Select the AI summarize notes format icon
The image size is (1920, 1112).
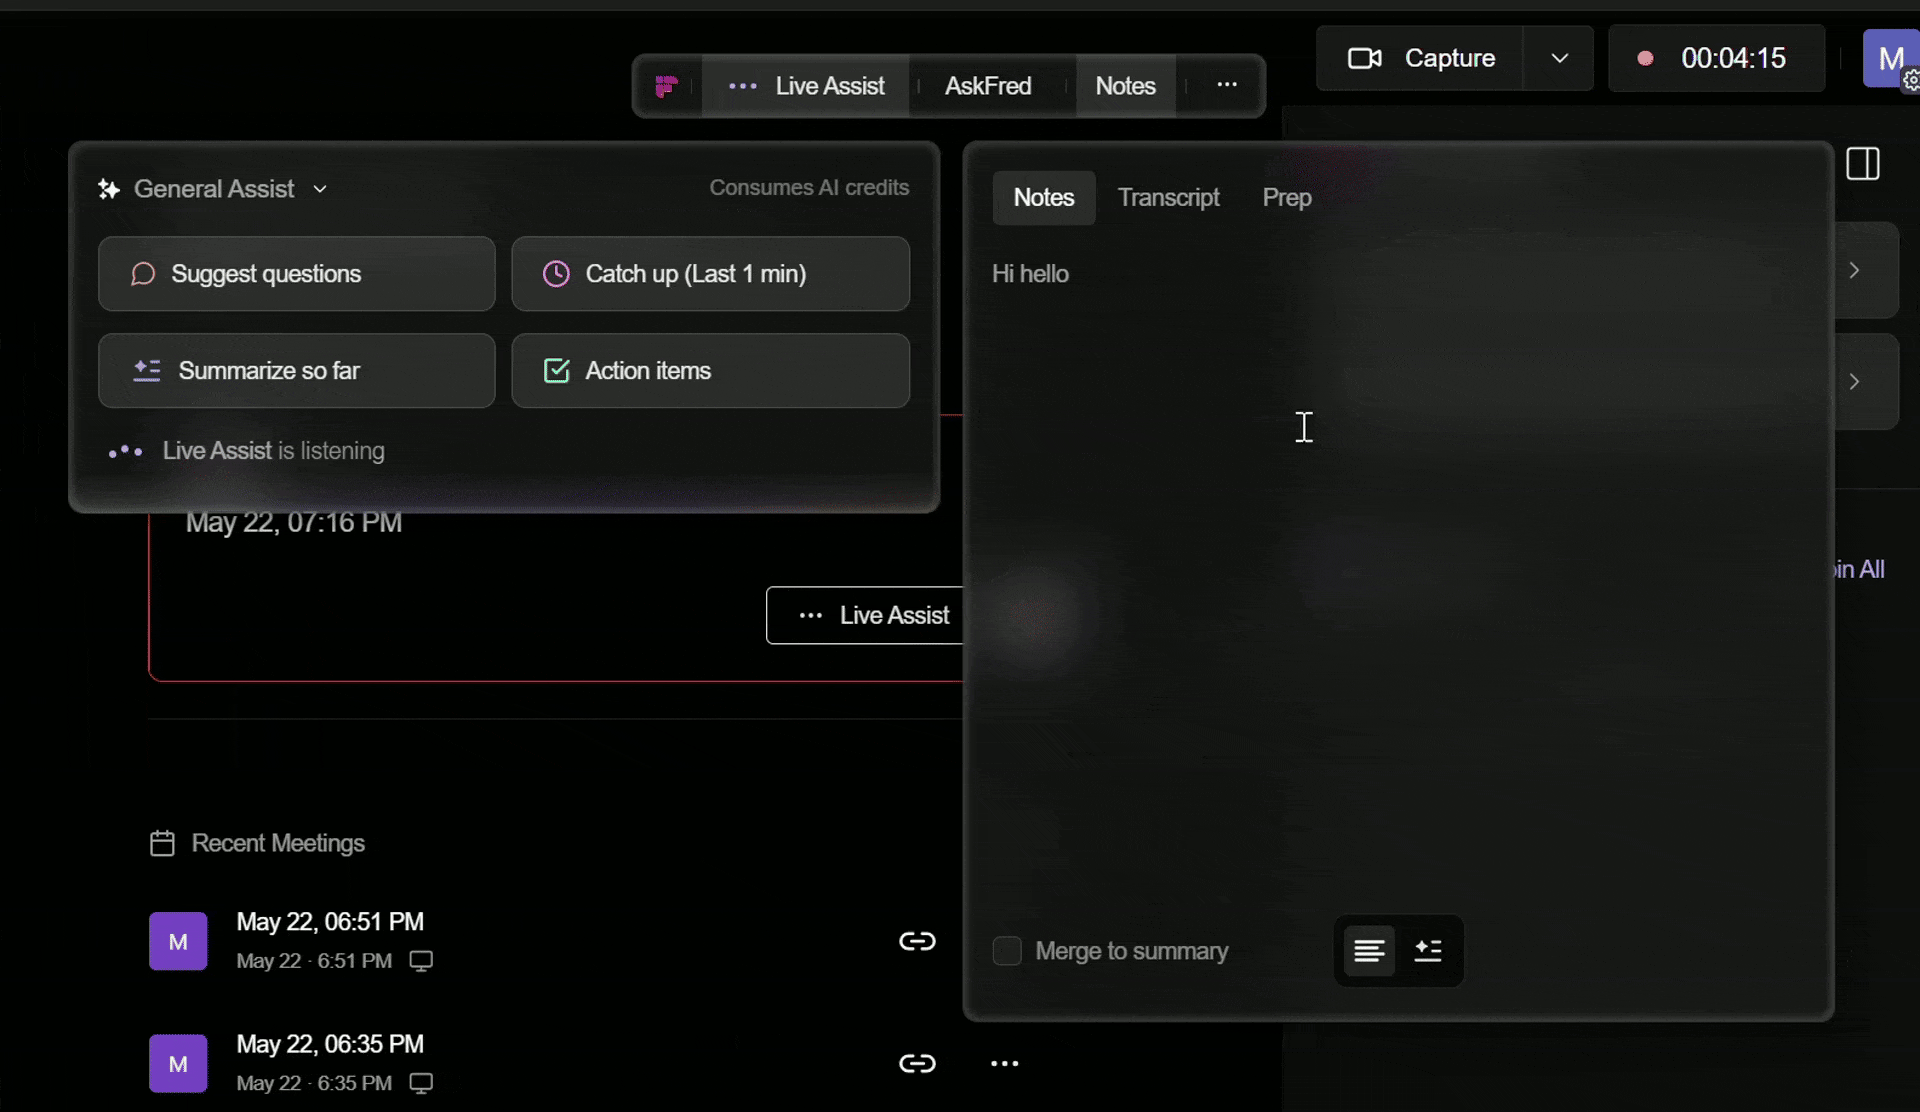pyautogui.click(x=1428, y=951)
